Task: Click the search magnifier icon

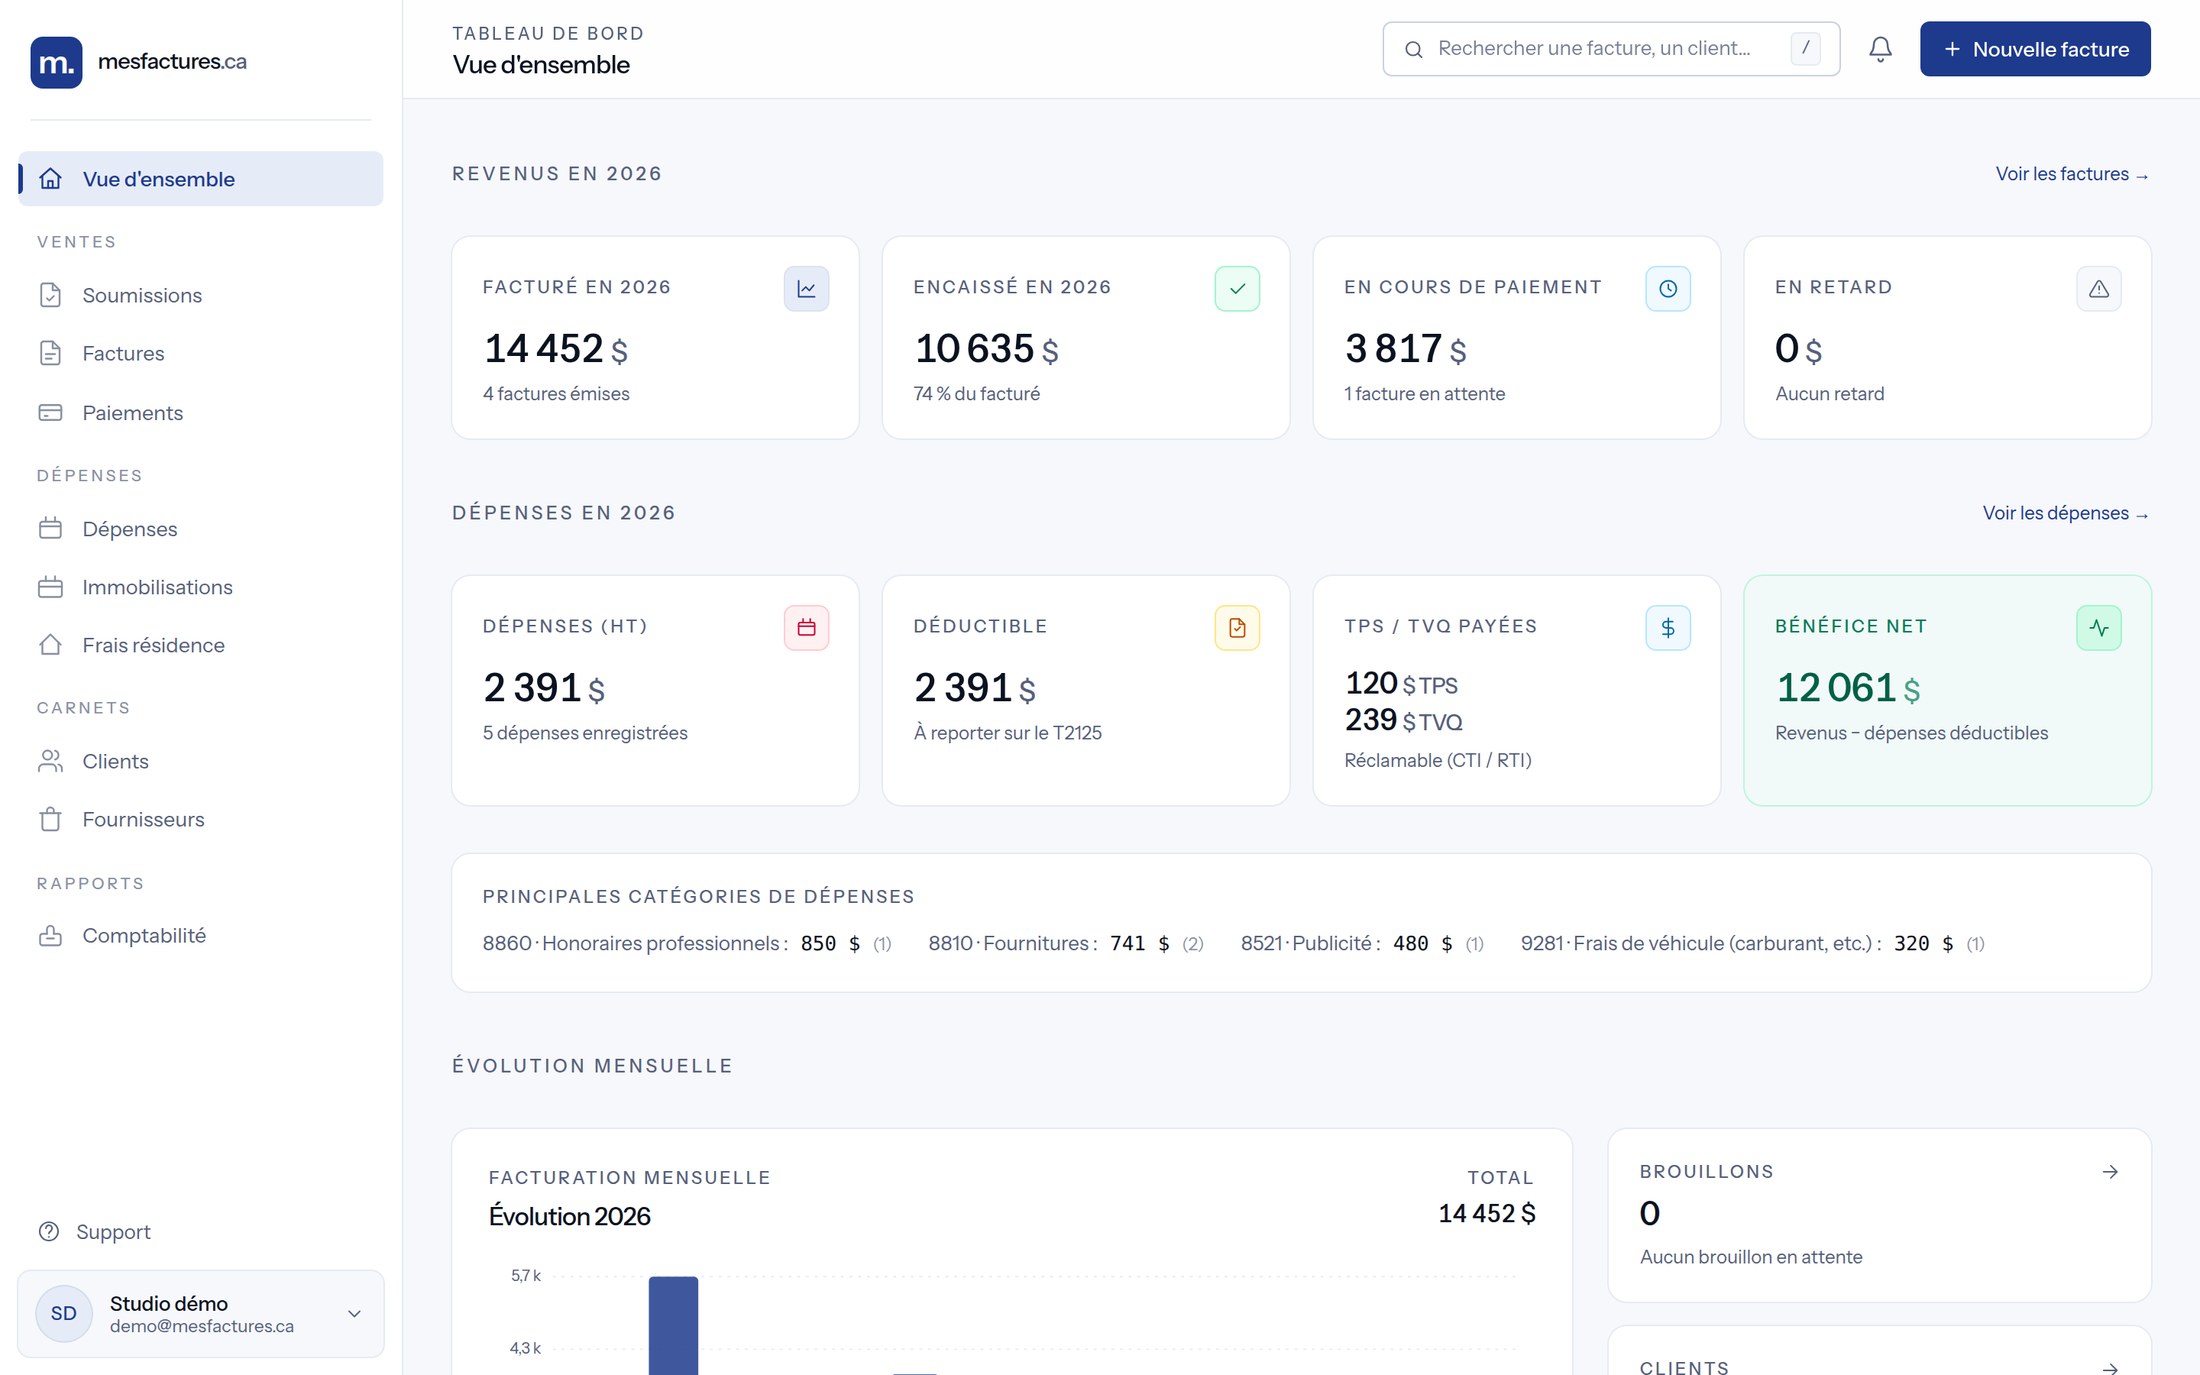Action: click(1413, 49)
